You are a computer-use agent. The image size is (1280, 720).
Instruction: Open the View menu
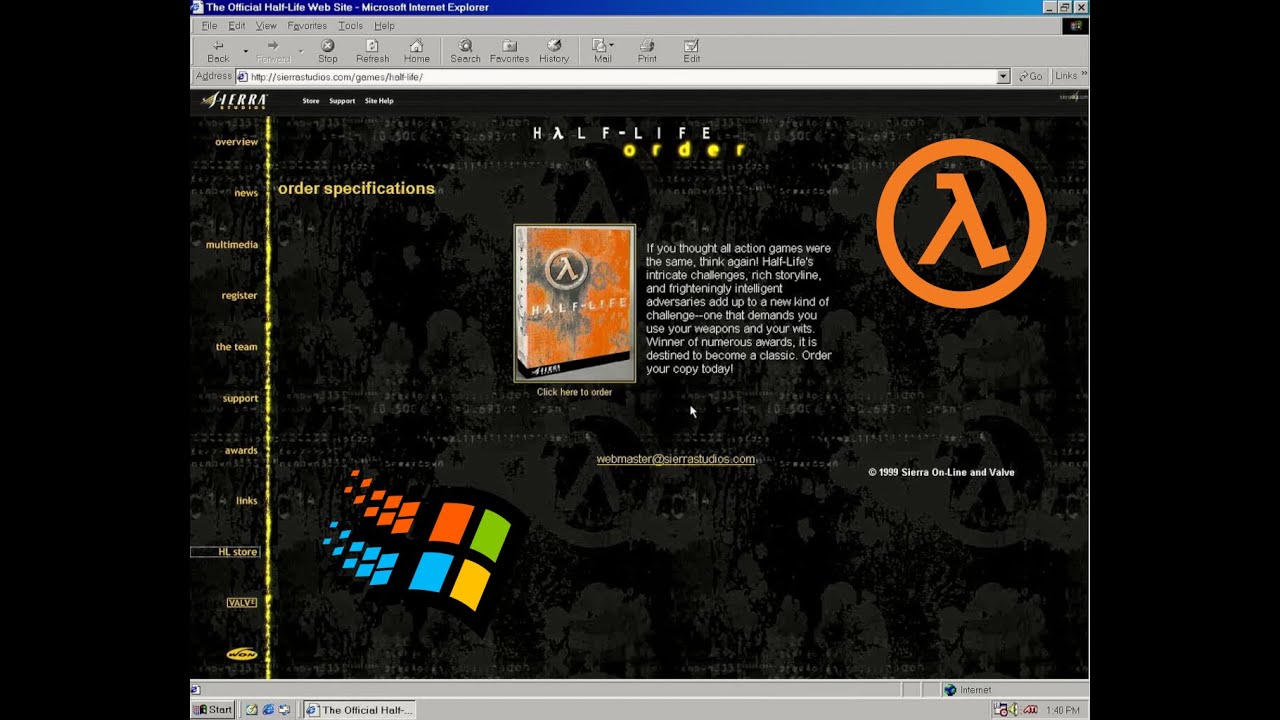click(265, 26)
